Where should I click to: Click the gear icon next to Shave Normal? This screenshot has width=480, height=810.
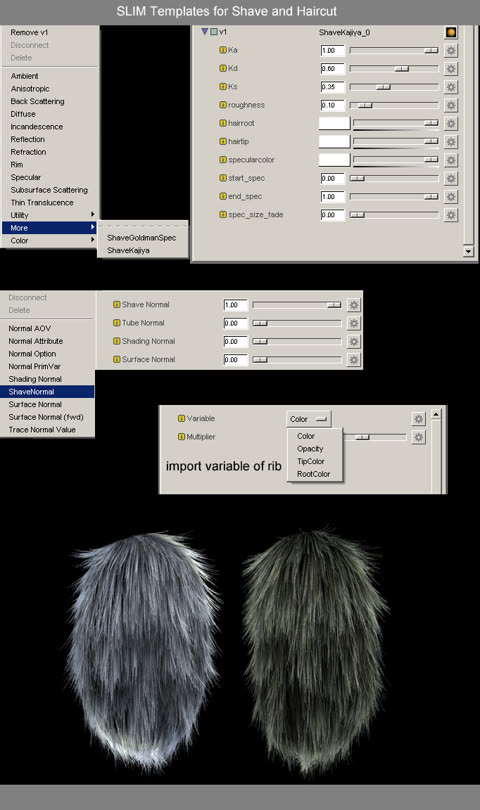click(353, 305)
